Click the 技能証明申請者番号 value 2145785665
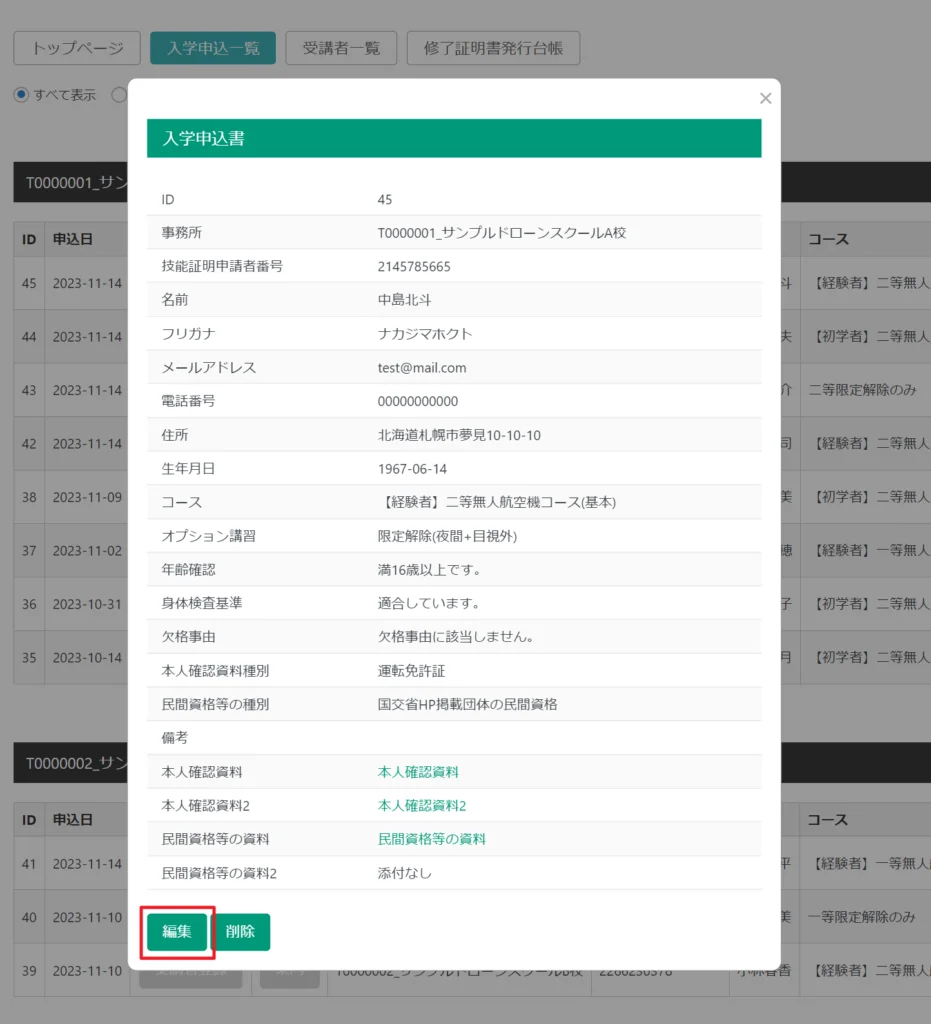The height and width of the screenshot is (1024, 931). [x=413, y=267]
